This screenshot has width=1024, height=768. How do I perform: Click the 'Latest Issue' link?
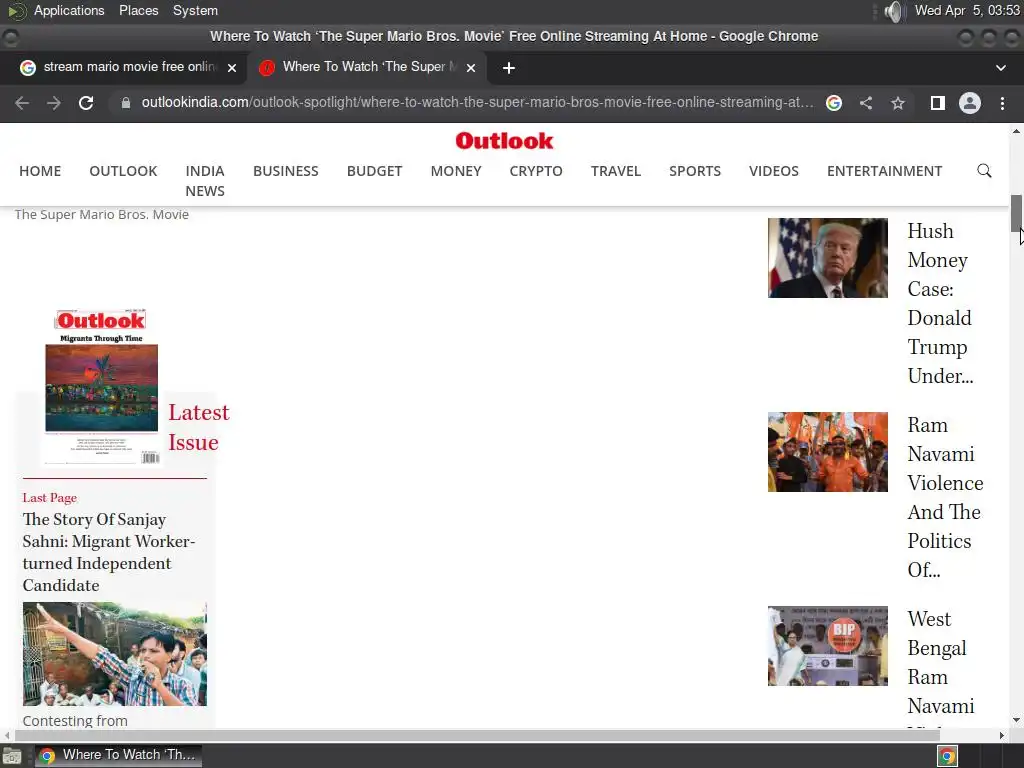pyautogui.click(x=199, y=427)
